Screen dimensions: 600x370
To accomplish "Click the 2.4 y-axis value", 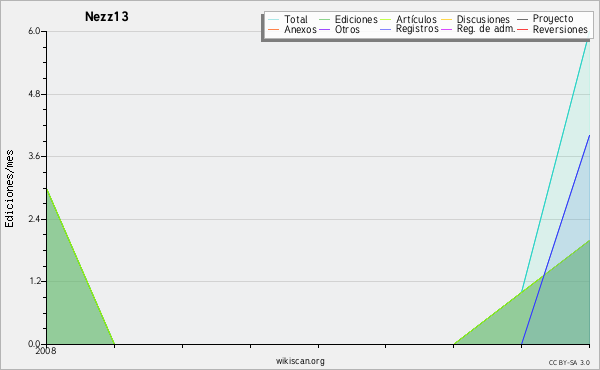I will pyautogui.click(x=34, y=219).
